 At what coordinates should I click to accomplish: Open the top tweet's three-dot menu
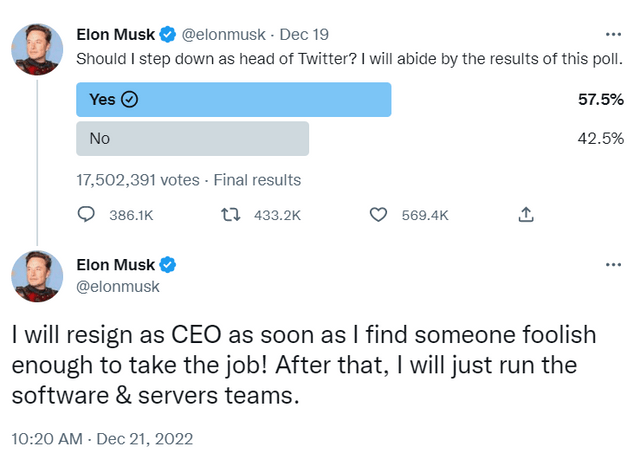pos(613,33)
